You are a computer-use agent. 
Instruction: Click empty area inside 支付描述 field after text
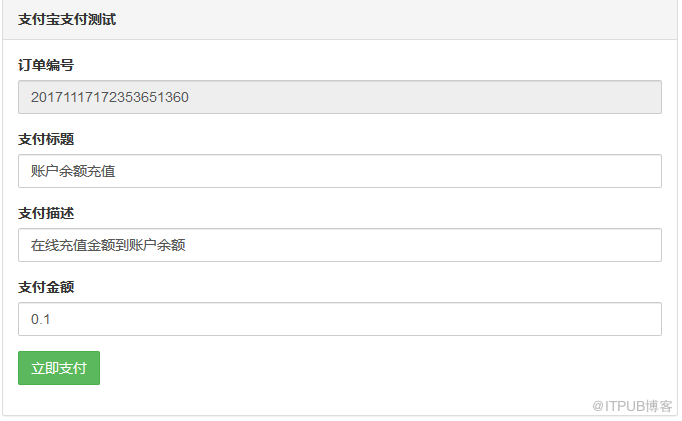(x=450, y=245)
